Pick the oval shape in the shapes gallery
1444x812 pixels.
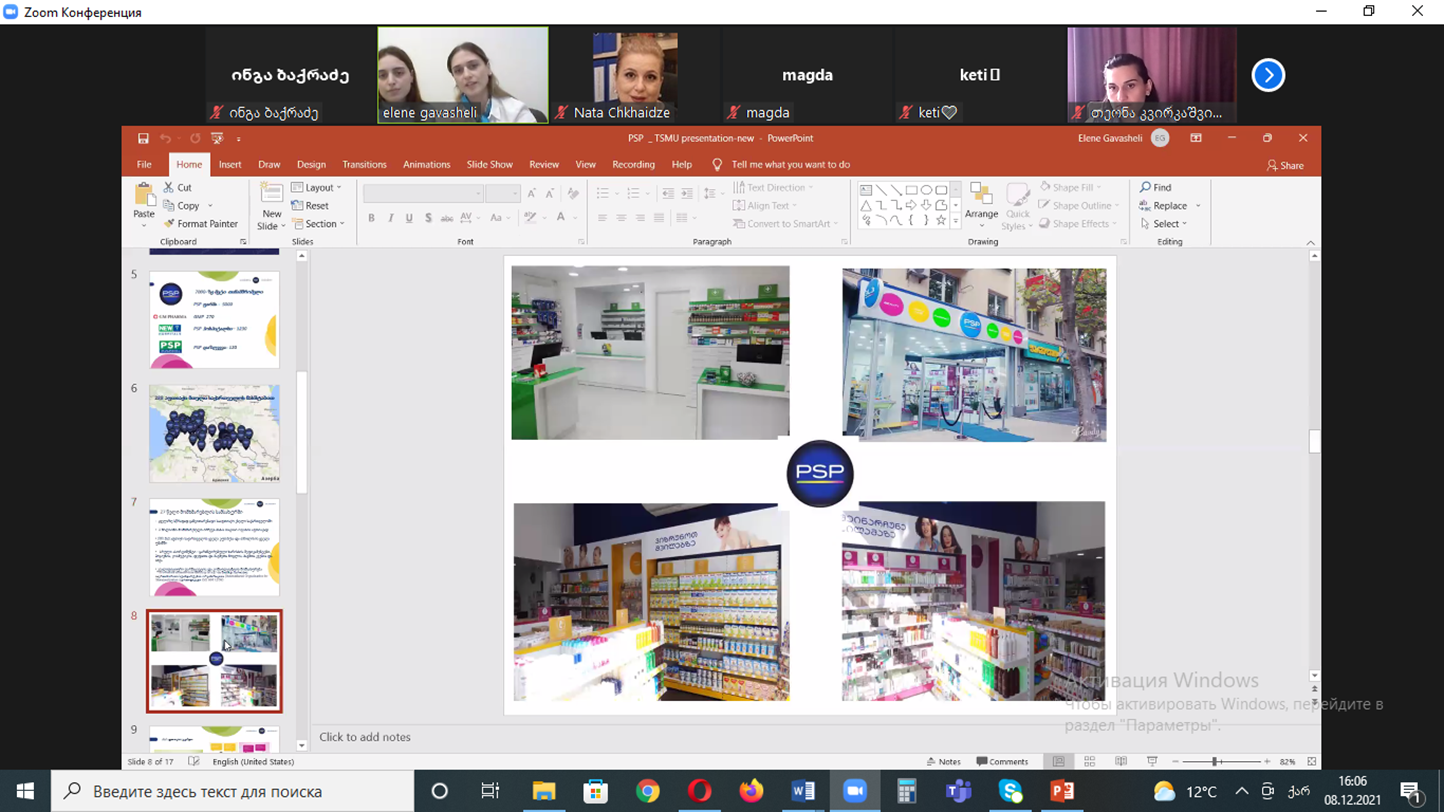926,190
